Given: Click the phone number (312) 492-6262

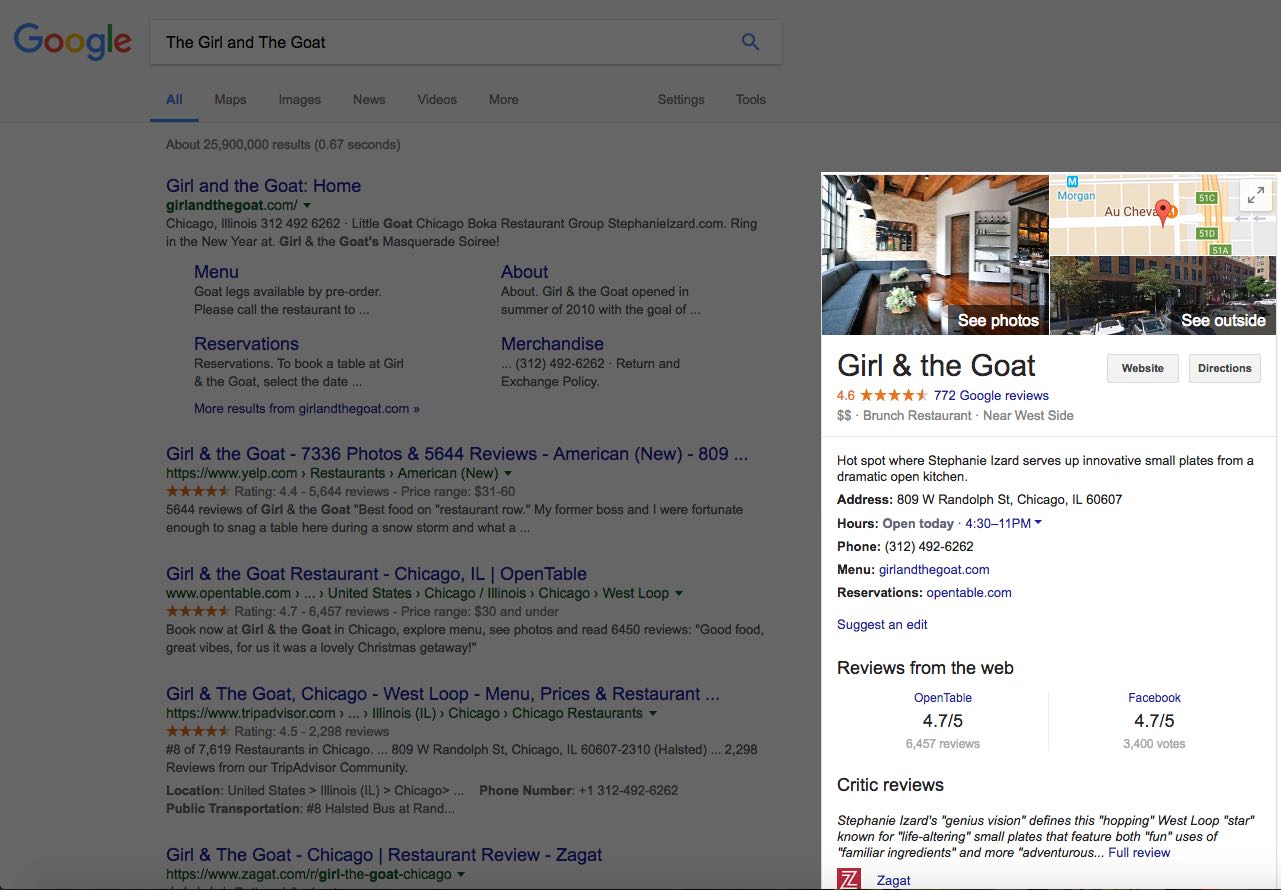Looking at the screenshot, I should 929,546.
